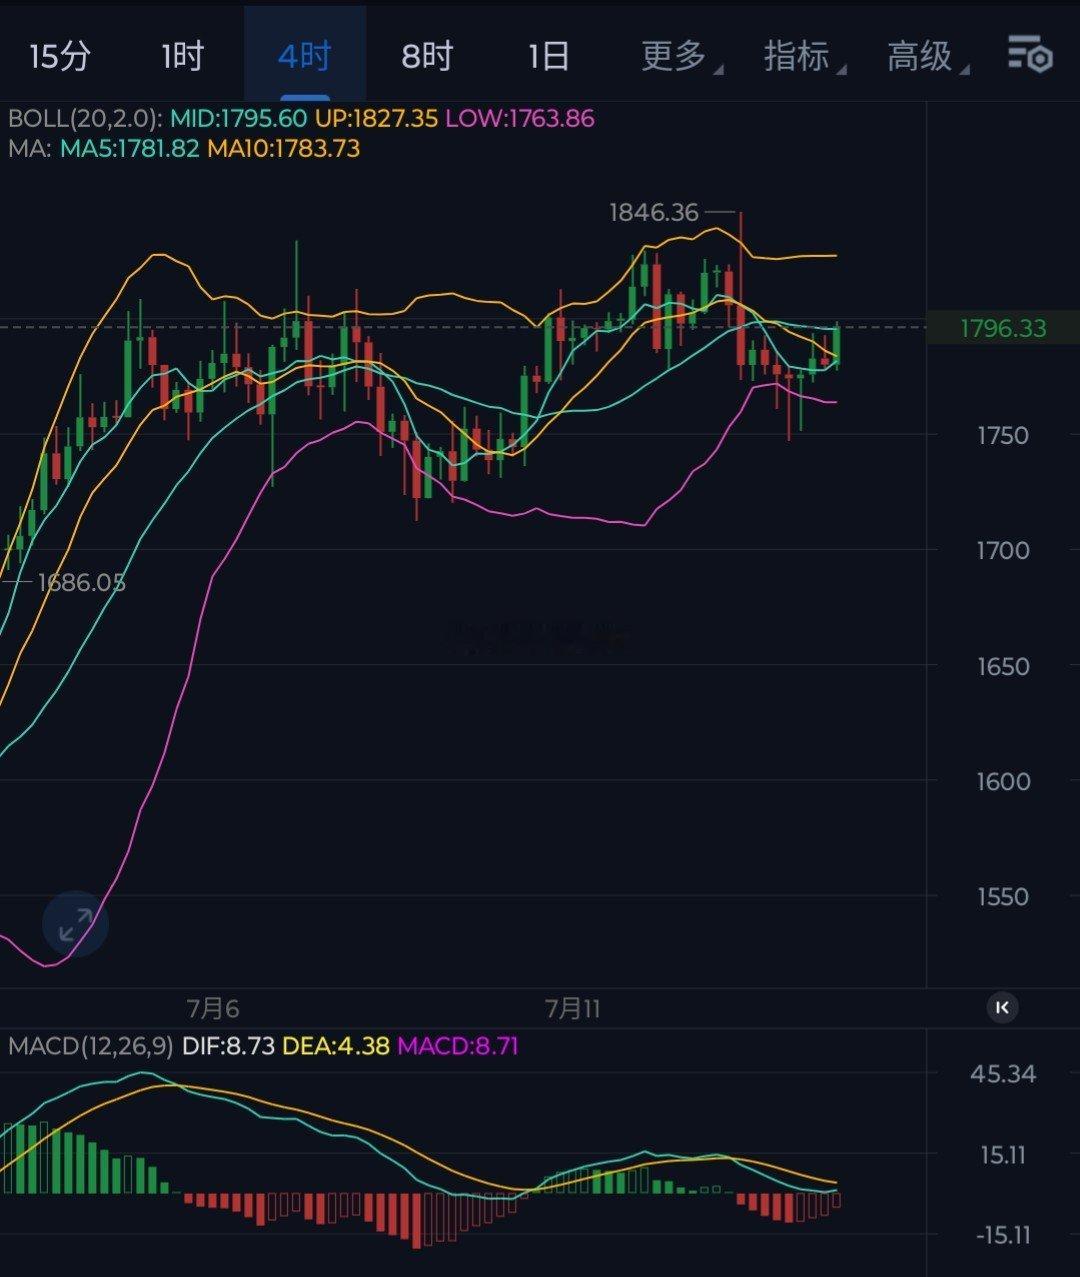Tap the 1686.05 low price marker

tap(82, 583)
